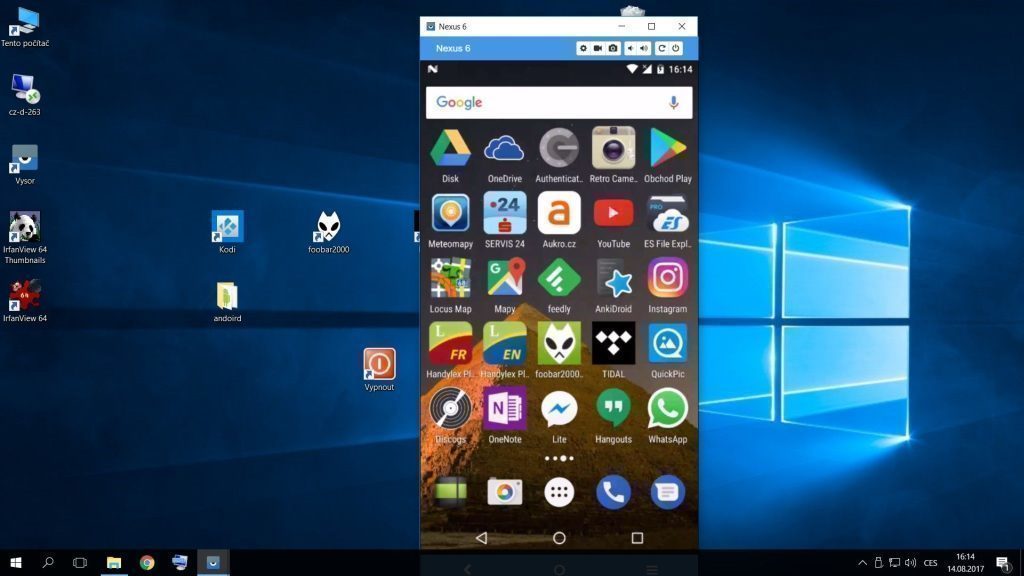Select the Vypnout desktop shortcut
This screenshot has height=576, width=1024.
click(379, 370)
